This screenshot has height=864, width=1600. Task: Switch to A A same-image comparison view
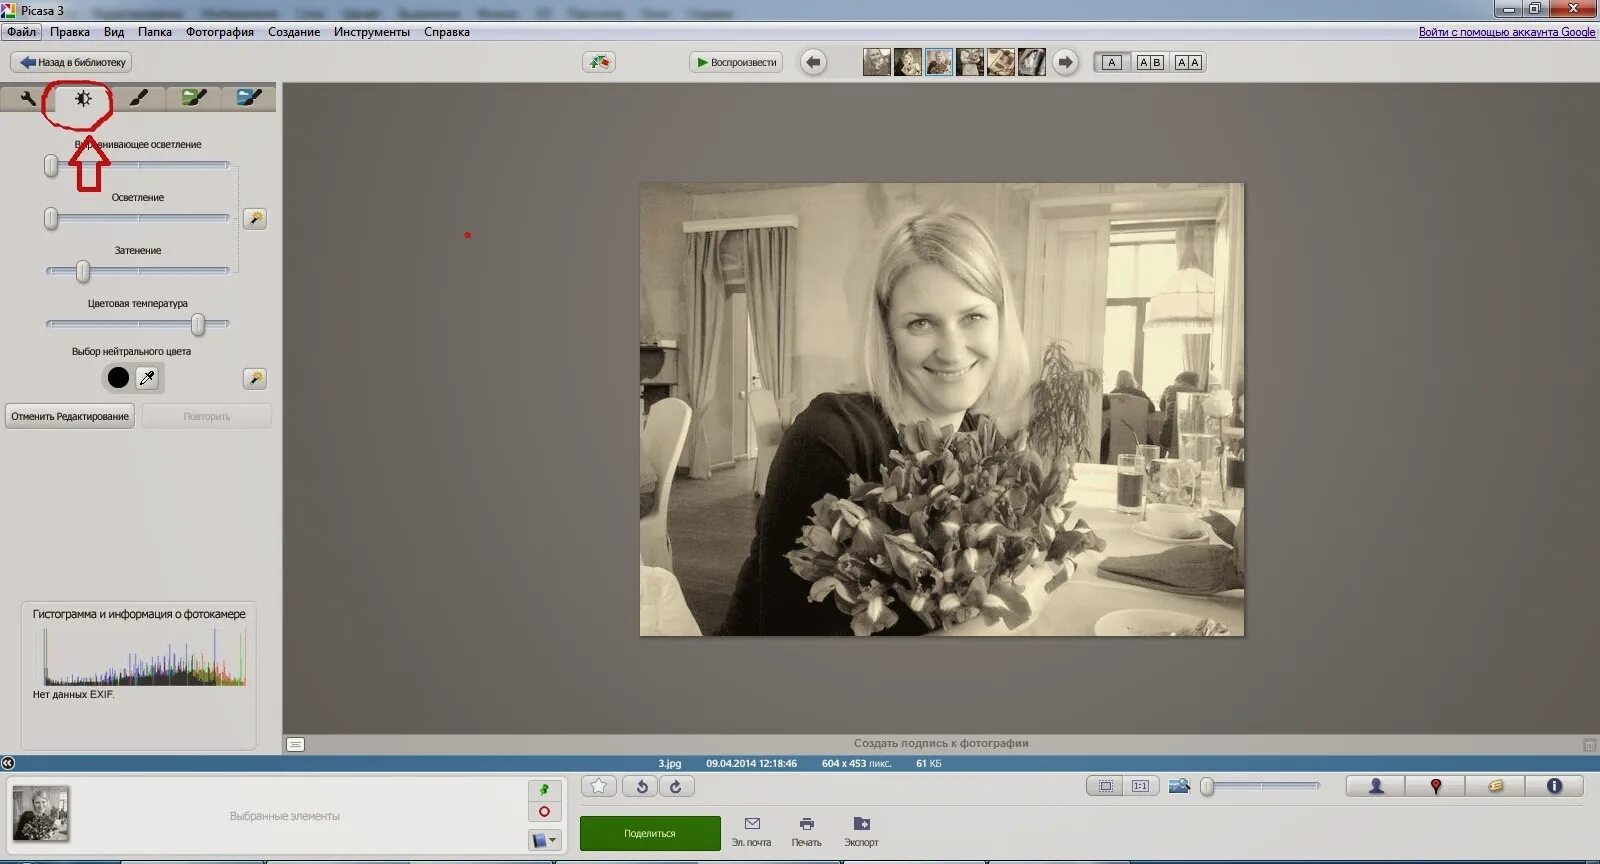1188,62
